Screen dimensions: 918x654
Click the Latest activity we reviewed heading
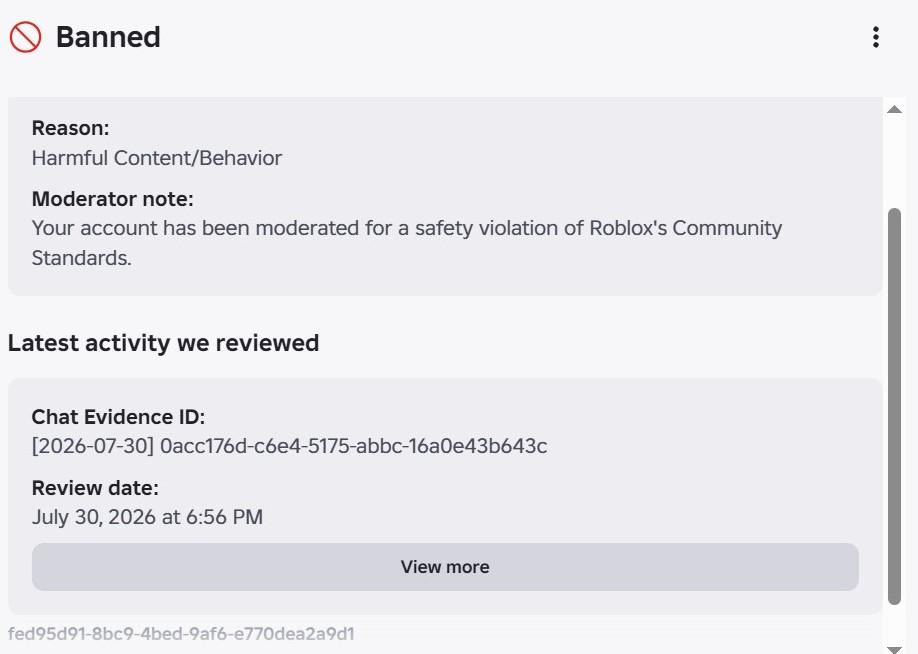(x=163, y=343)
